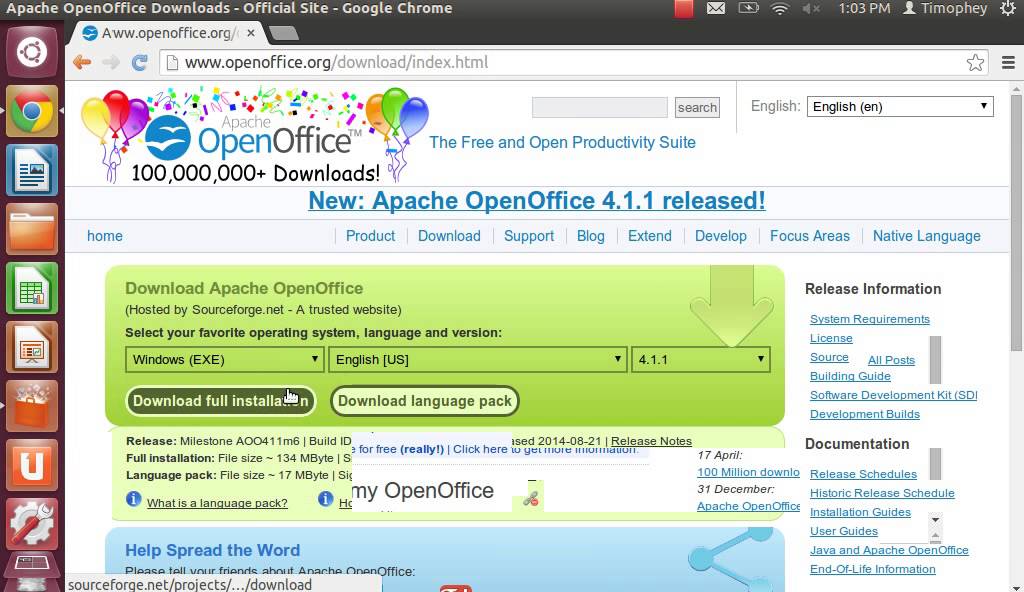Open the Release Notes link
The width and height of the screenshot is (1024, 592).
coord(651,441)
